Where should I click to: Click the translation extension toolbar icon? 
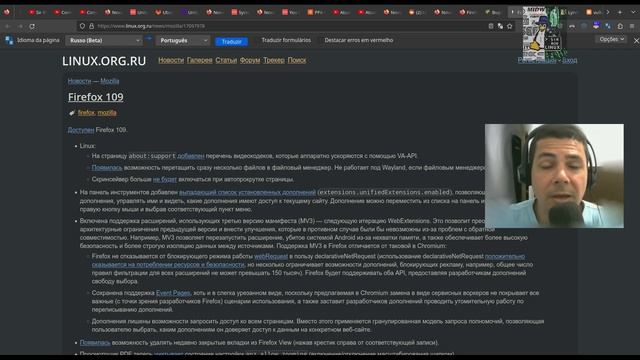coord(608,26)
